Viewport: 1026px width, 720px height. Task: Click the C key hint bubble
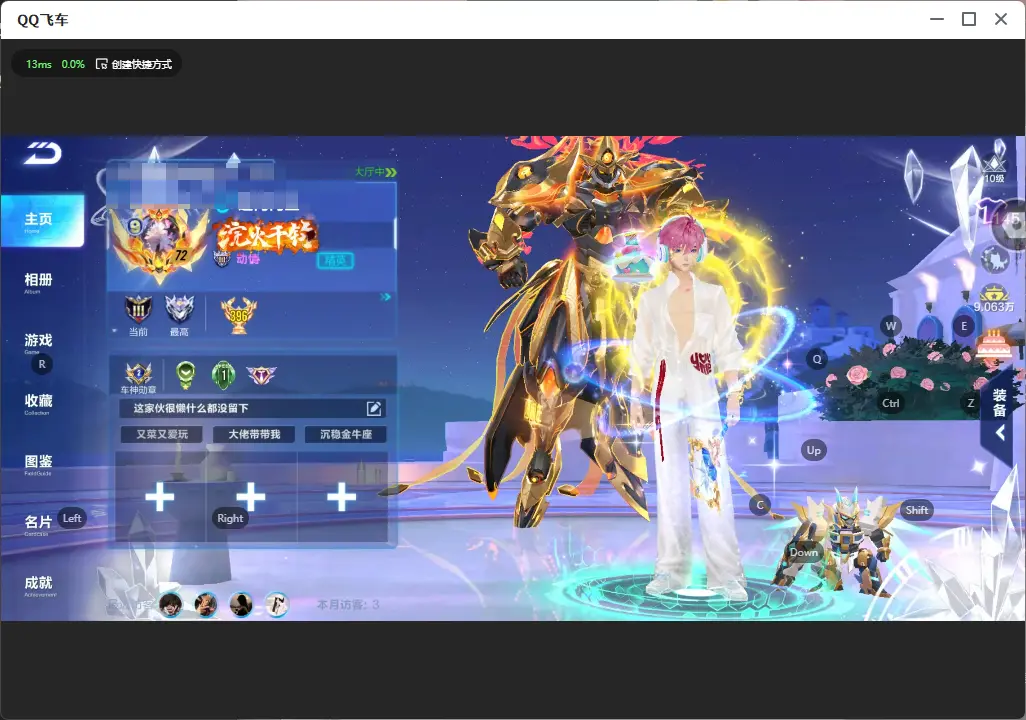760,505
